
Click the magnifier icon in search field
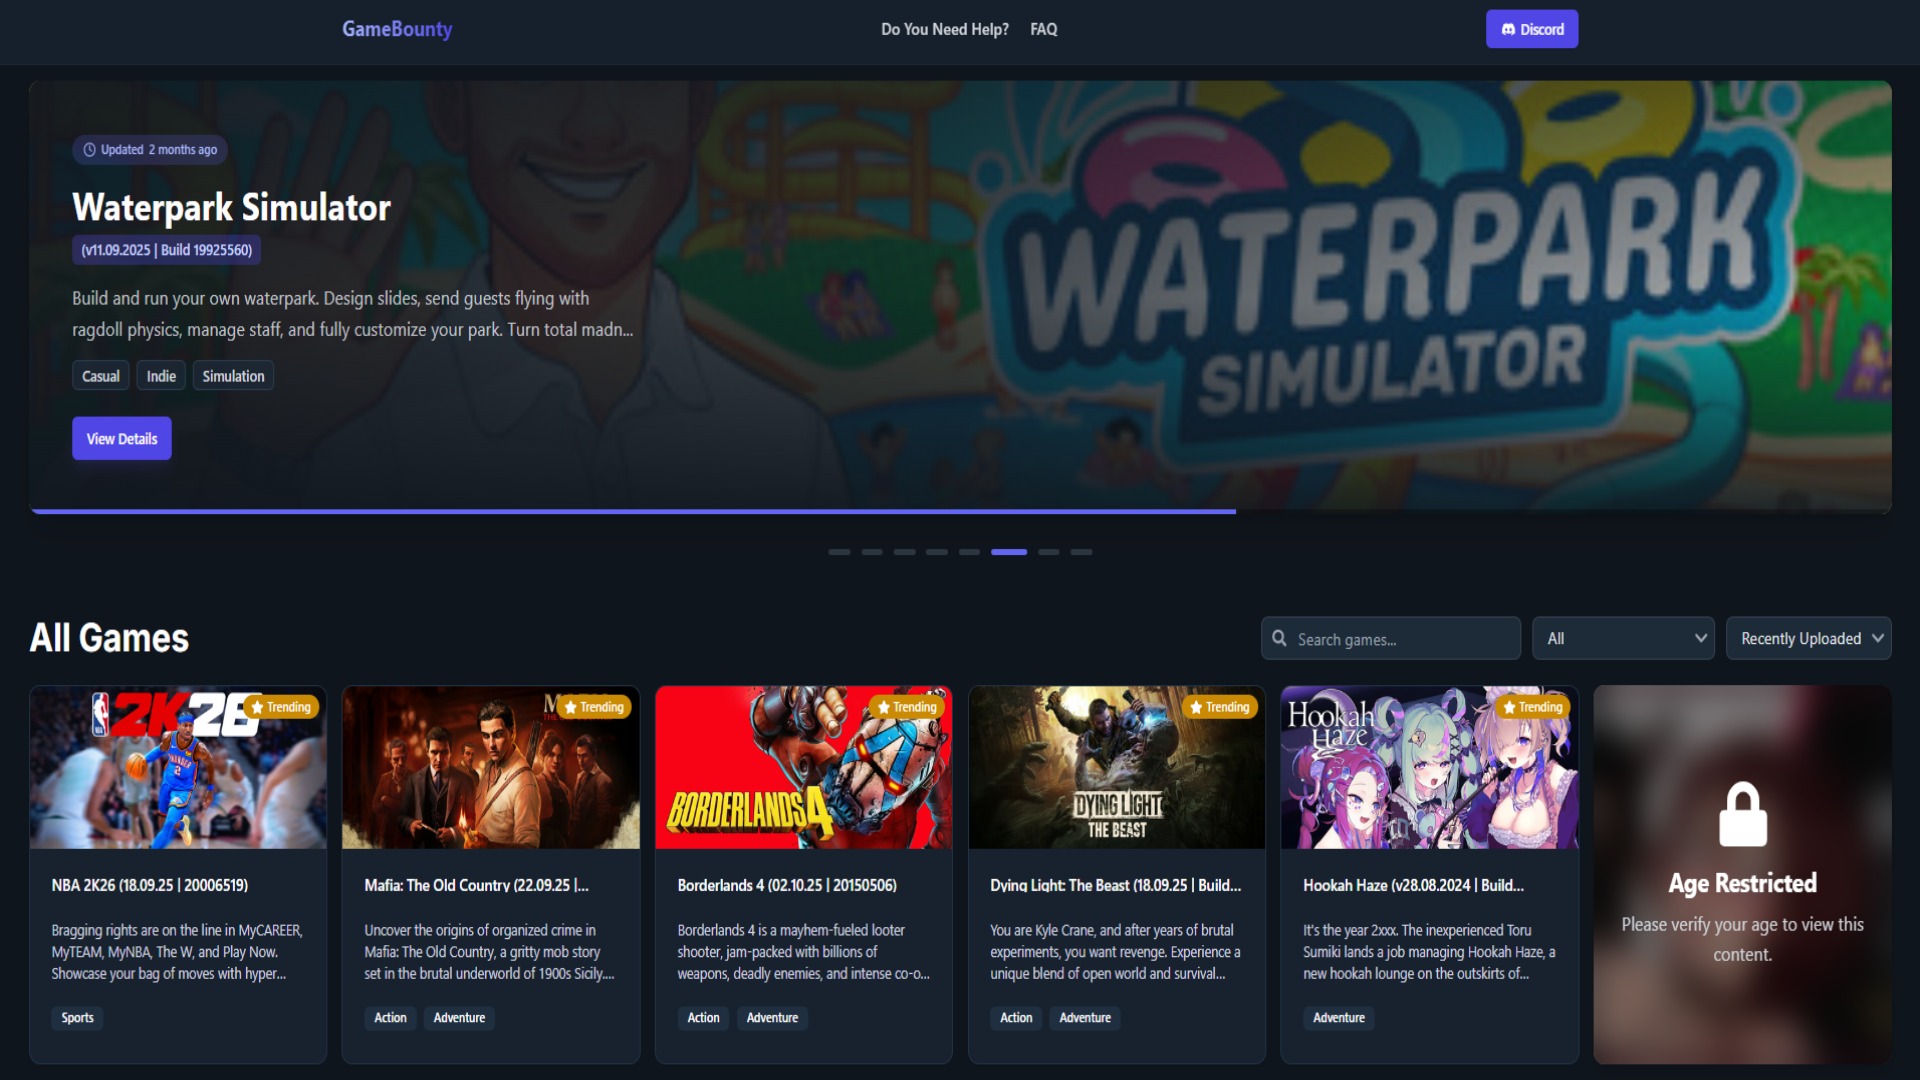[1279, 638]
